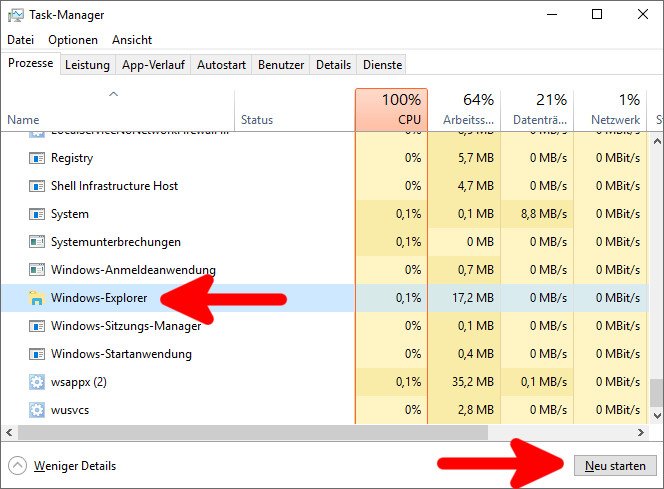This screenshot has width=664, height=489.
Task: Click the Shell Infrastructure Host icon
Action: pos(37,186)
